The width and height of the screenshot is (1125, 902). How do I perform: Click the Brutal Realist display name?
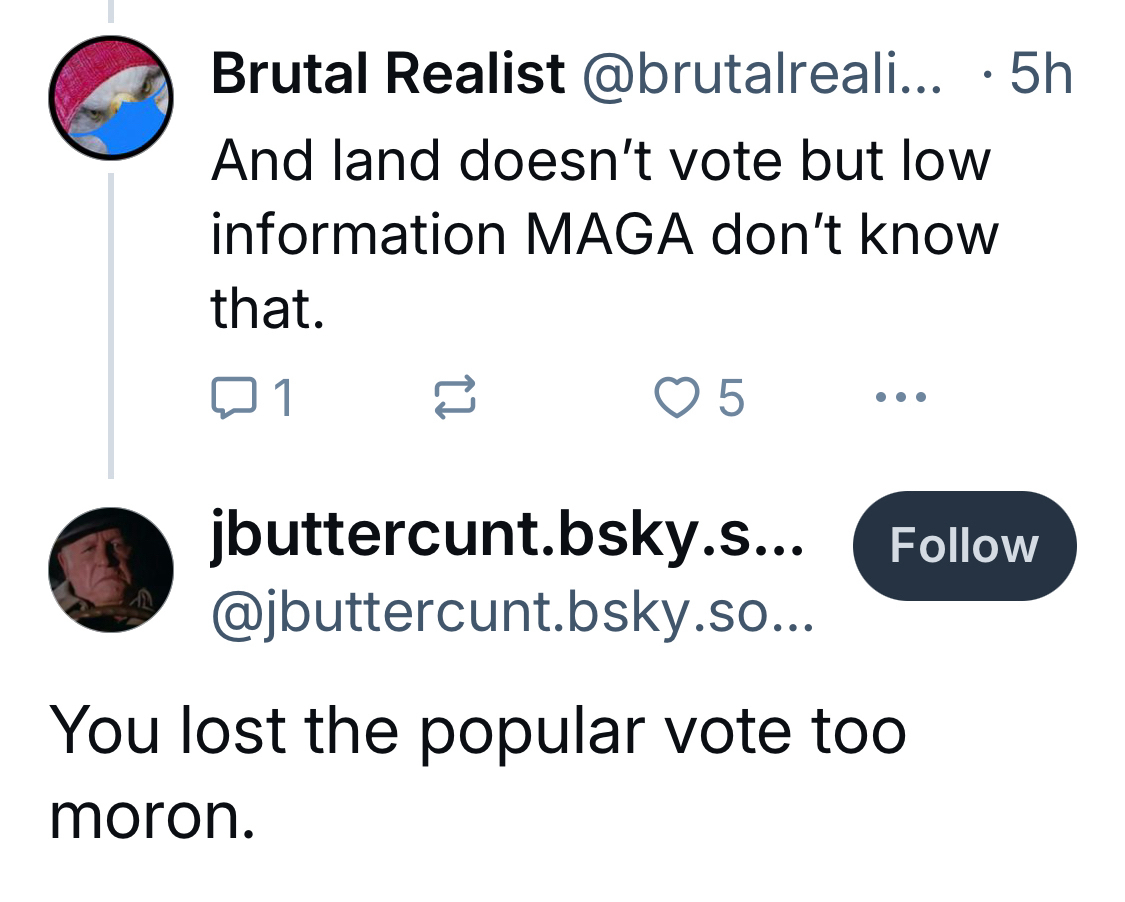[x=388, y=75]
